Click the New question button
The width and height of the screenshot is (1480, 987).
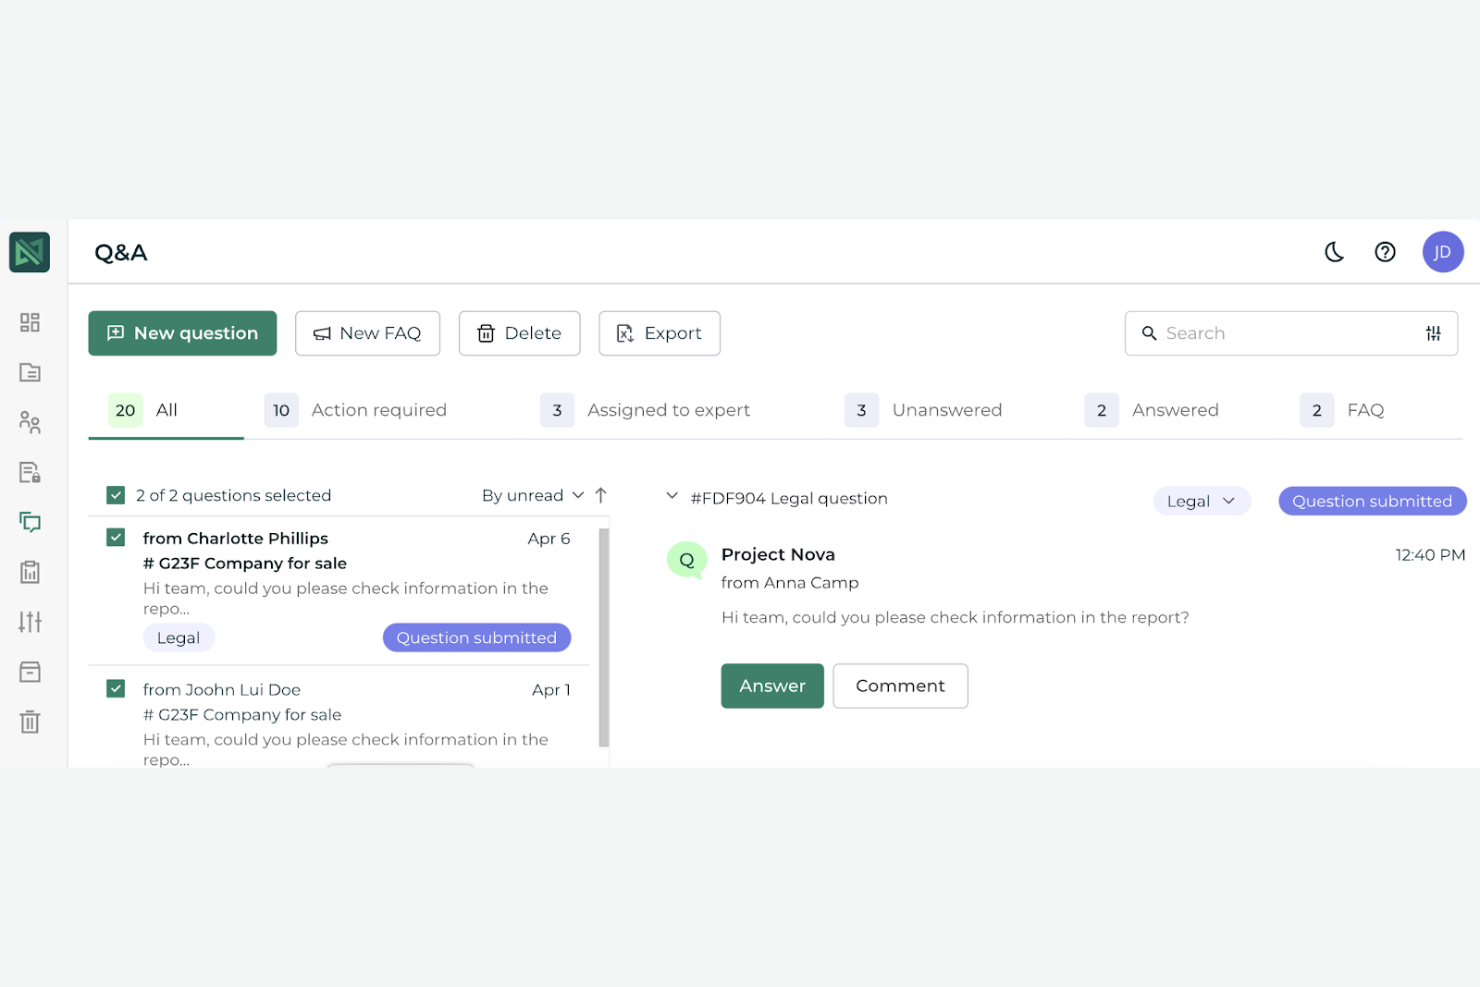point(182,333)
